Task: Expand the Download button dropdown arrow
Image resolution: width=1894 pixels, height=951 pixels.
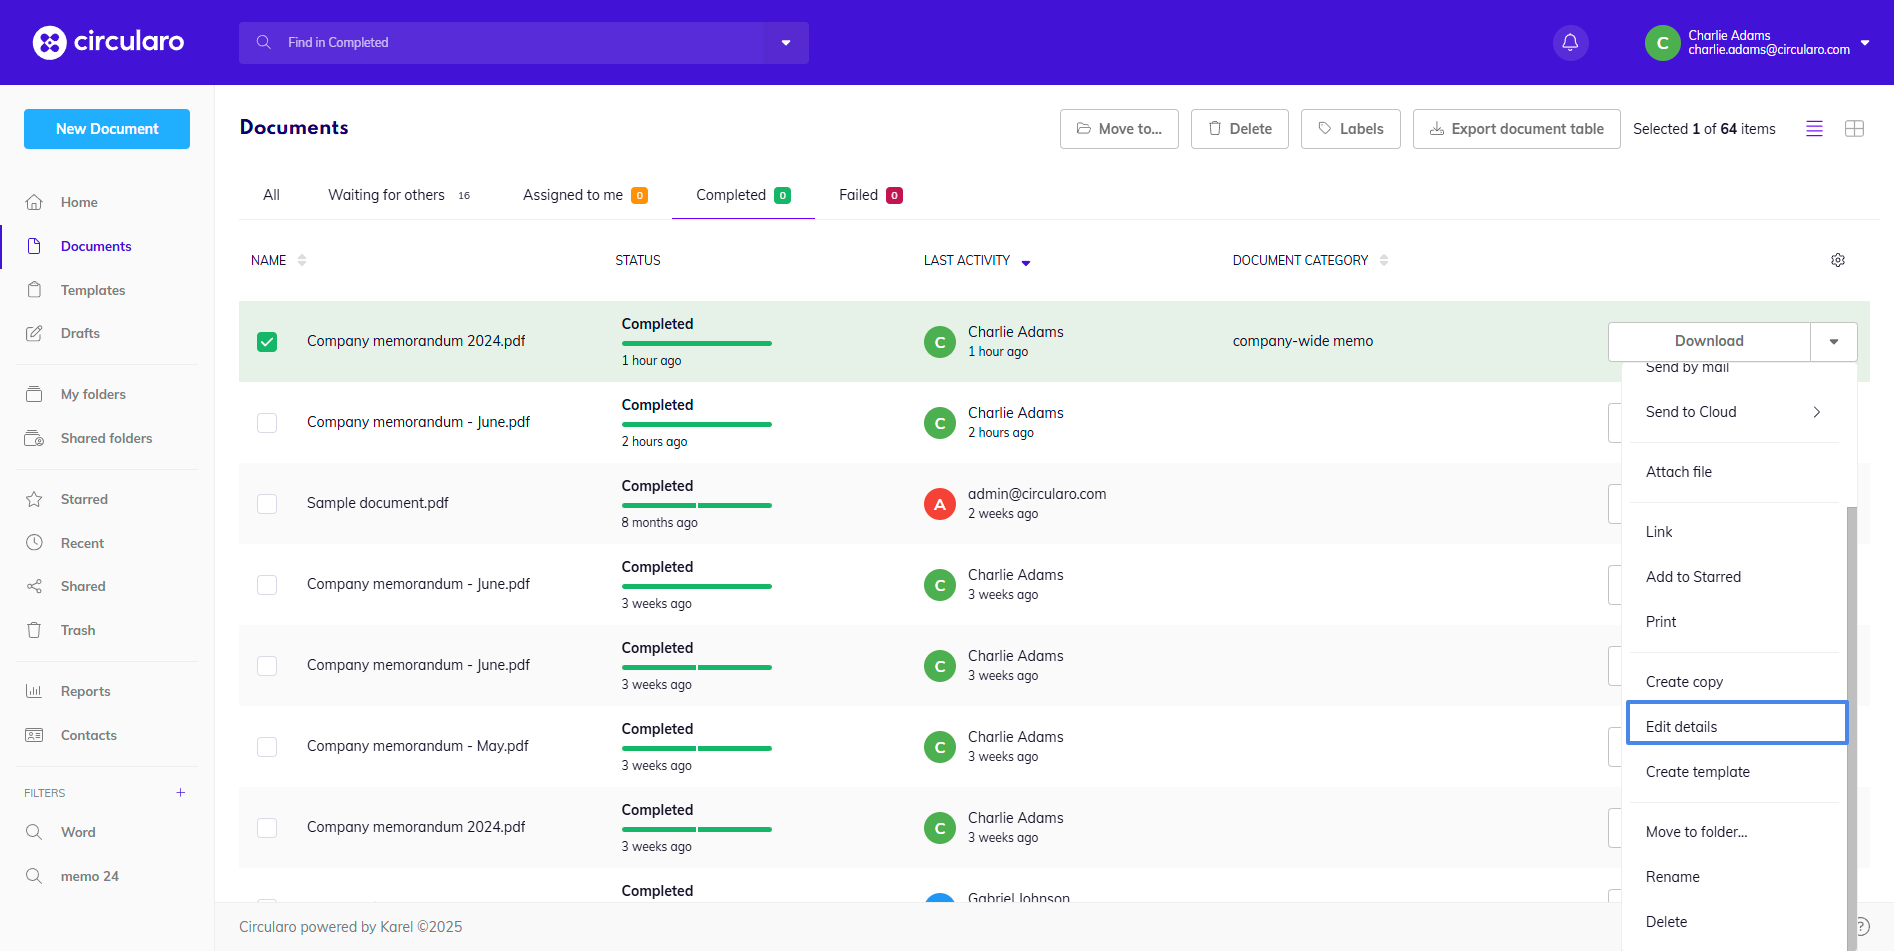Action: click(x=1834, y=341)
